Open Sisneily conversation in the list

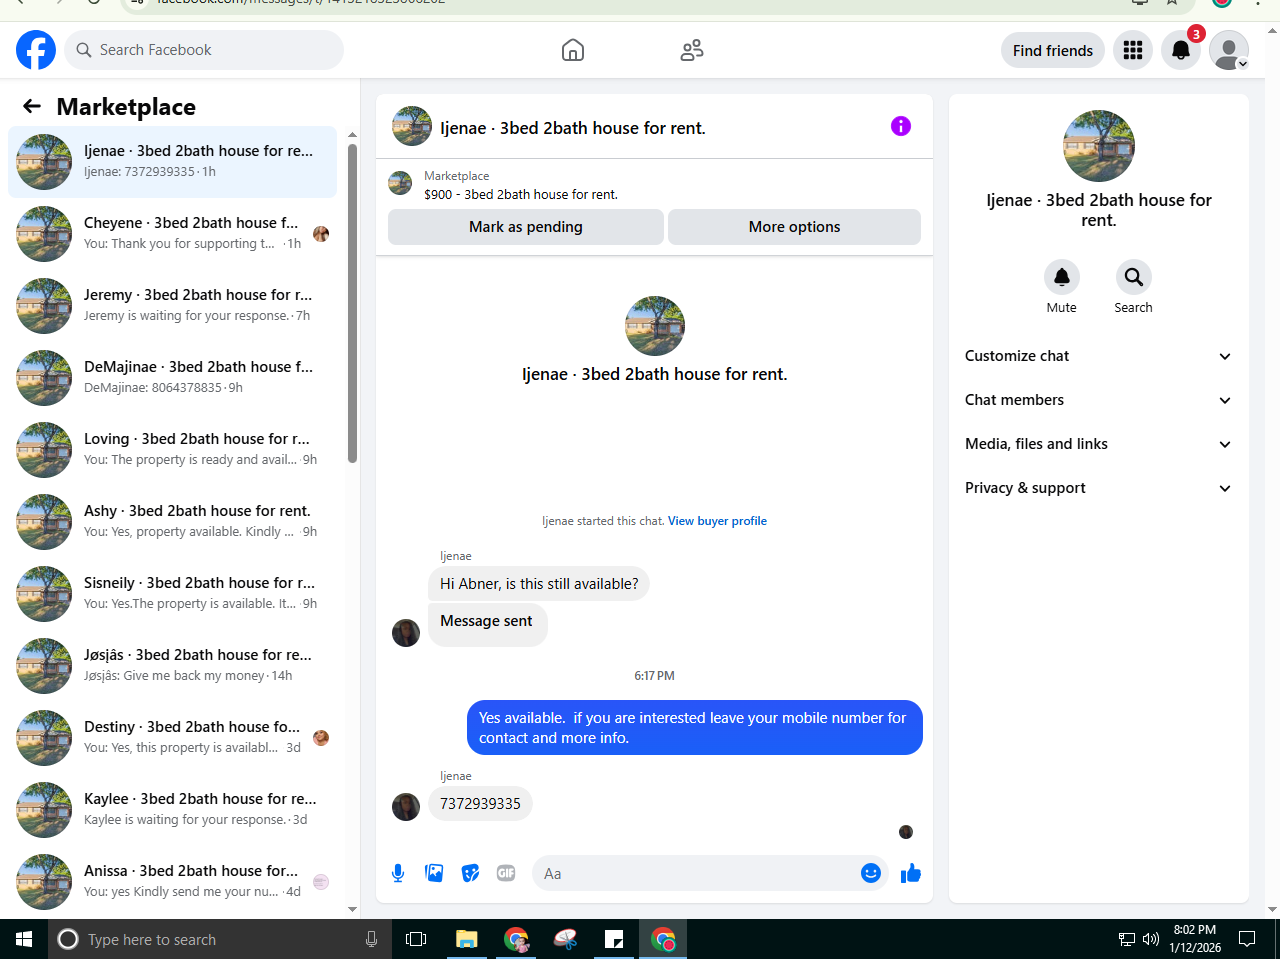(x=172, y=594)
